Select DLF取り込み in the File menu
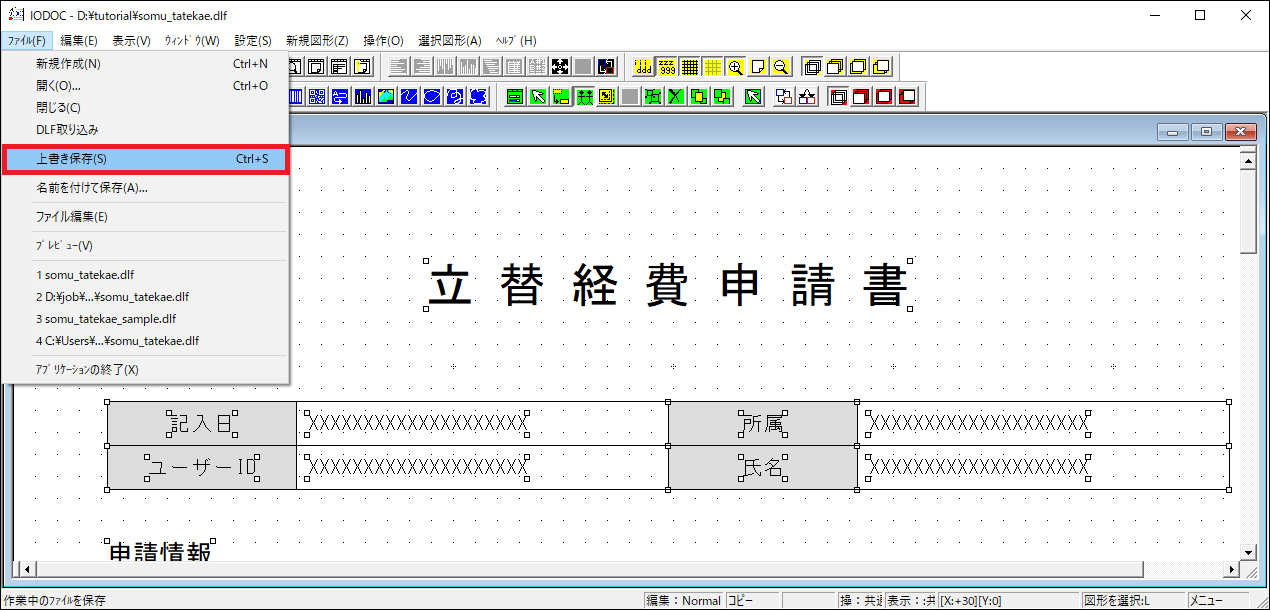 pos(67,130)
